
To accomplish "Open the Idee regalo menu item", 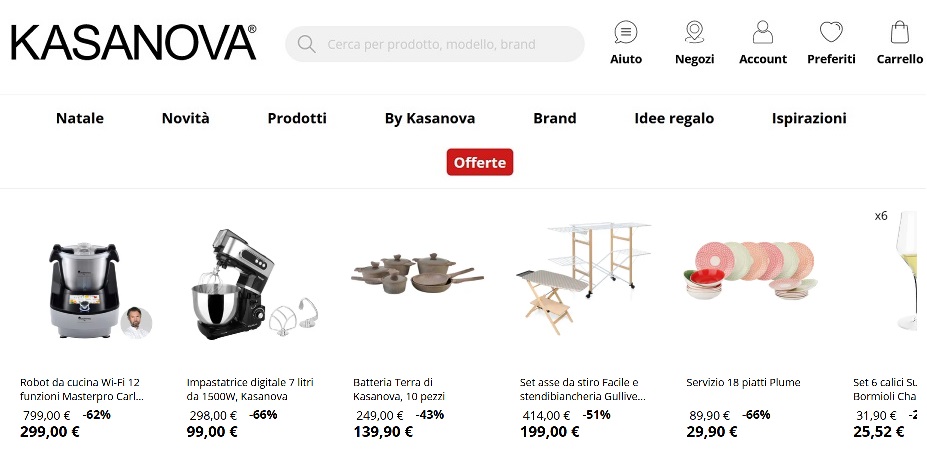I will click(674, 118).
